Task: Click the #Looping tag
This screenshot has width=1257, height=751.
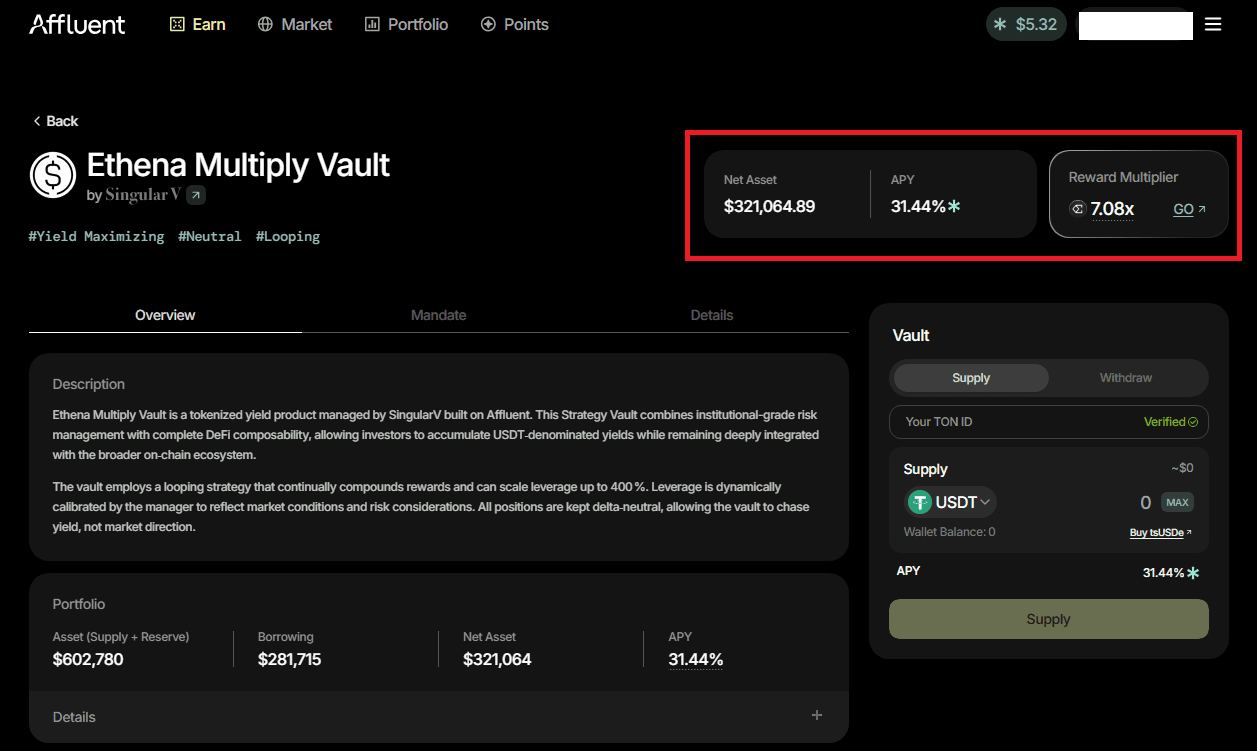Action: [x=288, y=237]
